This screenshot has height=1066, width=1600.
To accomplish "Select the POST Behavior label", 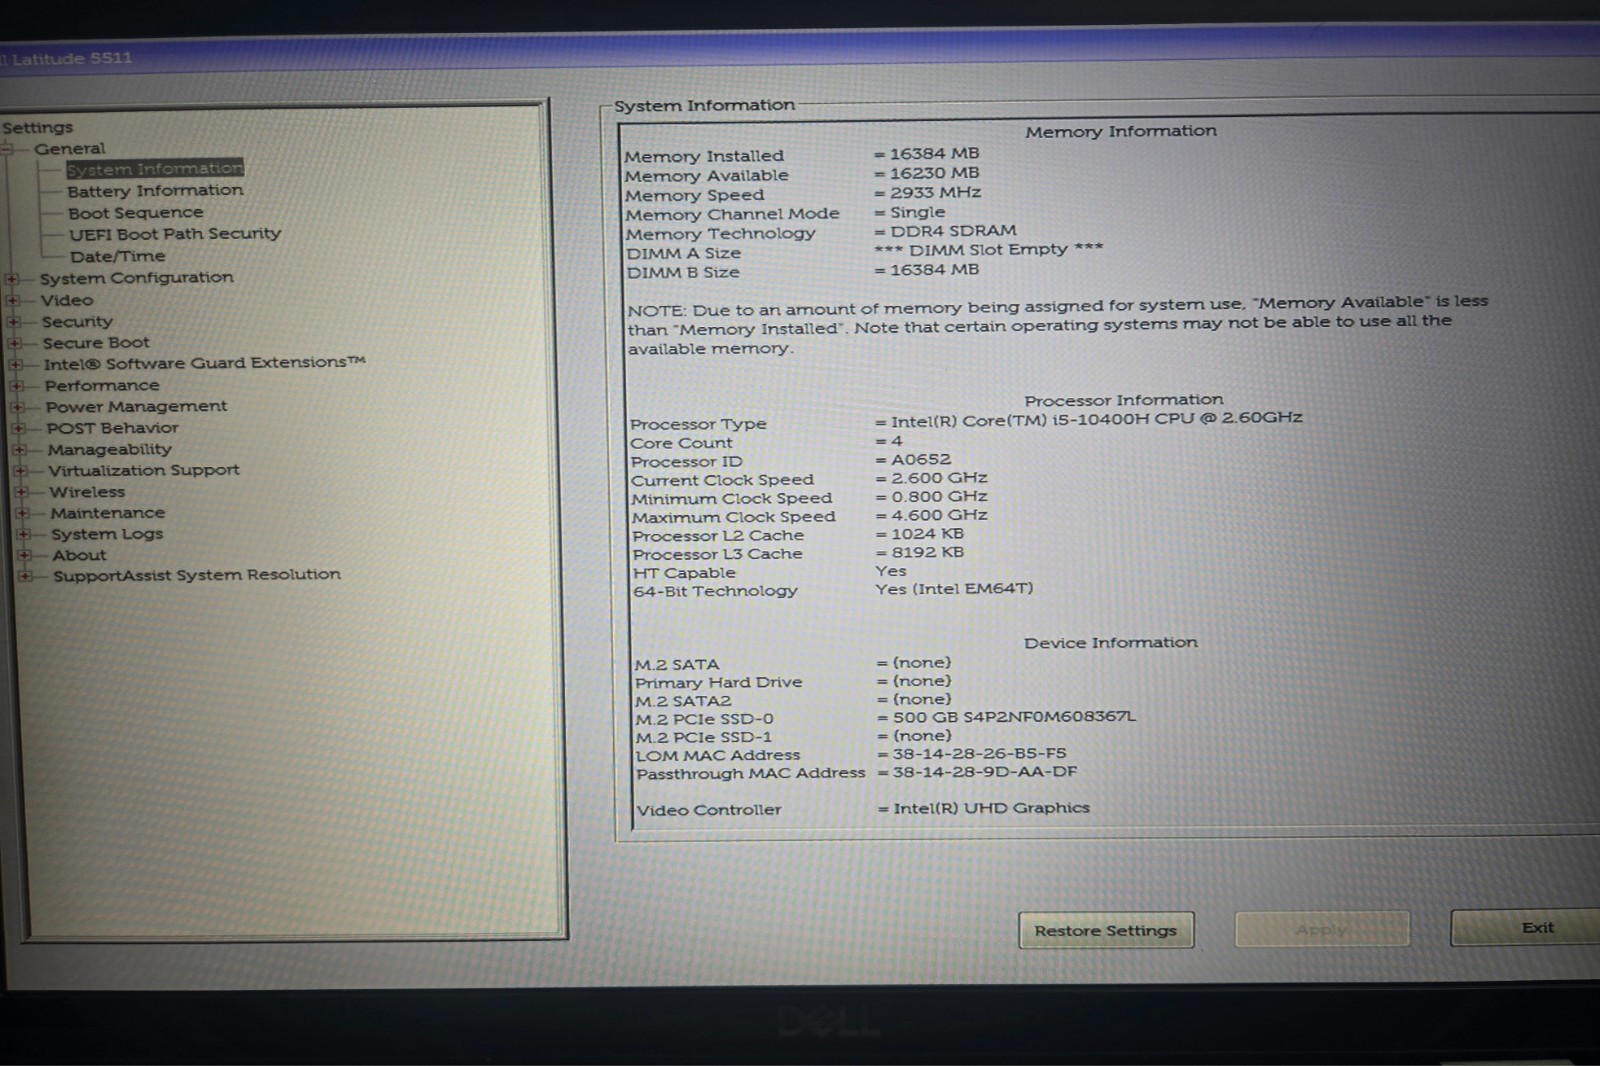I will (112, 428).
